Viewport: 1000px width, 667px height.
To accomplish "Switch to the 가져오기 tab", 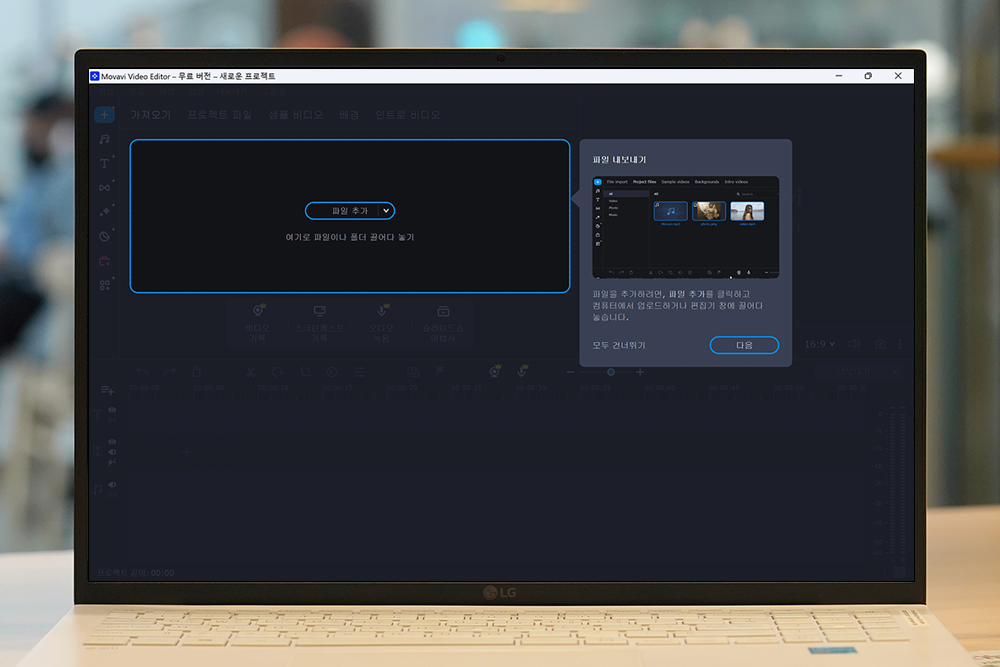I will coord(151,115).
